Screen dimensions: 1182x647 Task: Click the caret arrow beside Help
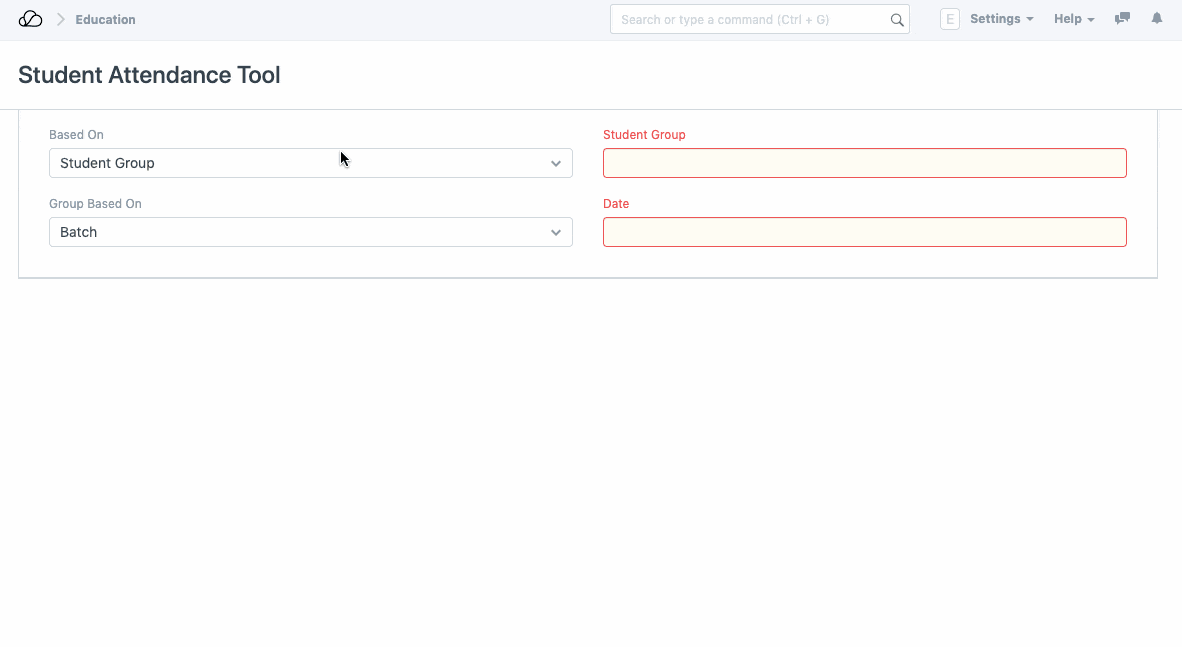click(1091, 20)
